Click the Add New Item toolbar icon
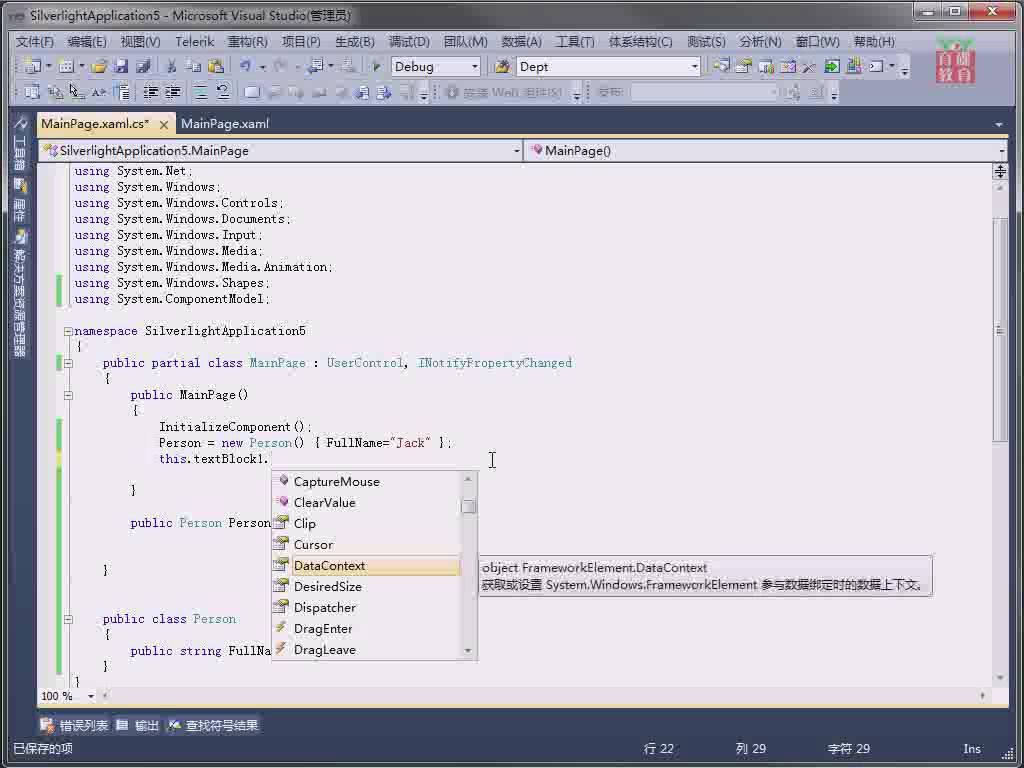Screen dimensions: 1024x768 65,66
